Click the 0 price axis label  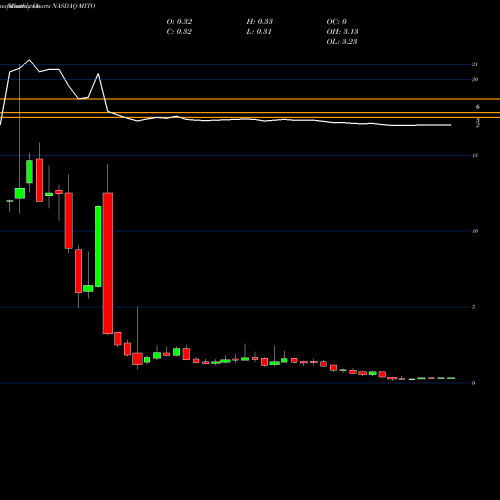click(473, 383)
